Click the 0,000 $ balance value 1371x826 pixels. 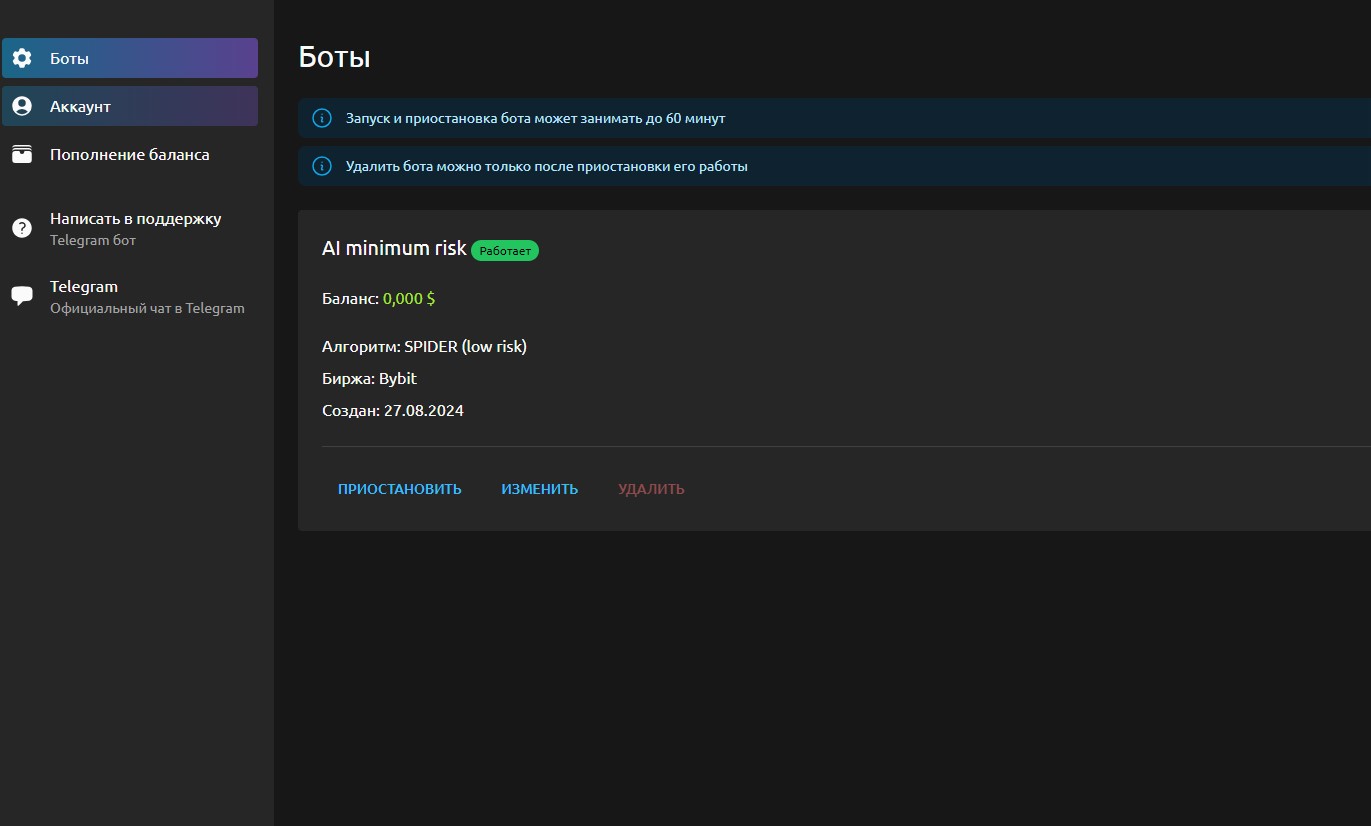click(x=409, y=298)
